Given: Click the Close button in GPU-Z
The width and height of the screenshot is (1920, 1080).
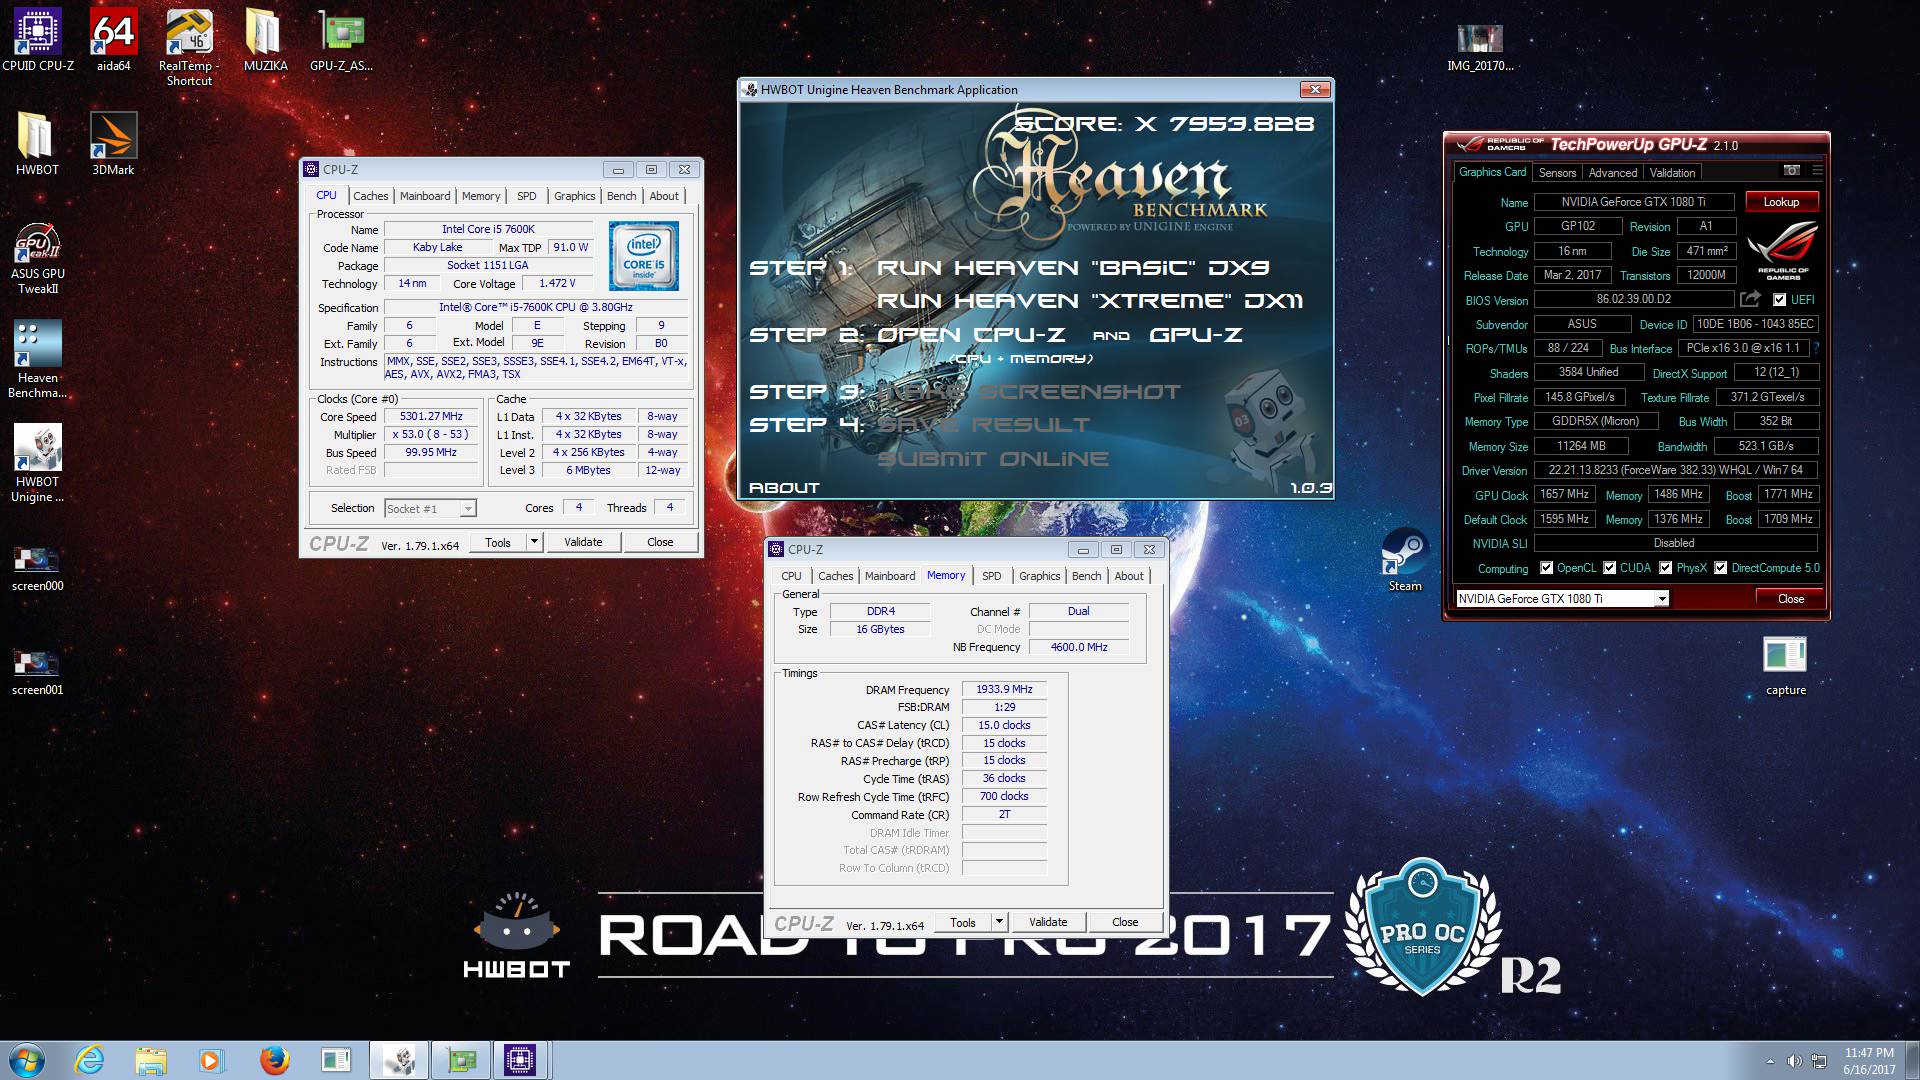Looking at the screenshot, I should coord(1790,599).
